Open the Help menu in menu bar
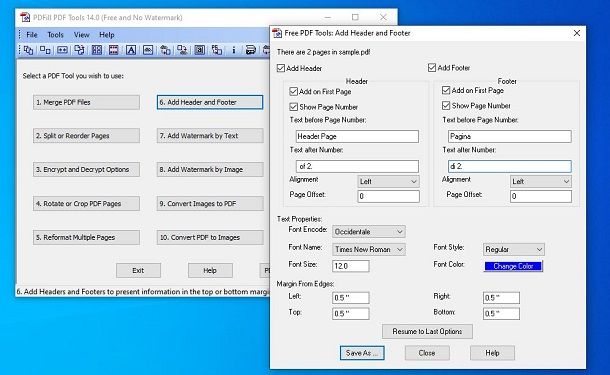 (x=107, y=35)
